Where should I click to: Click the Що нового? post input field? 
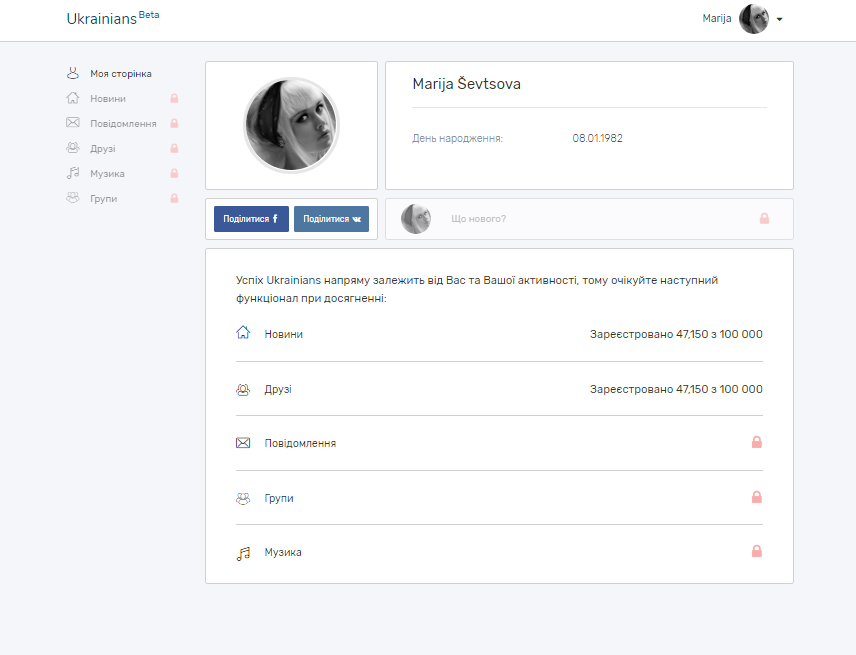[590, 219]
